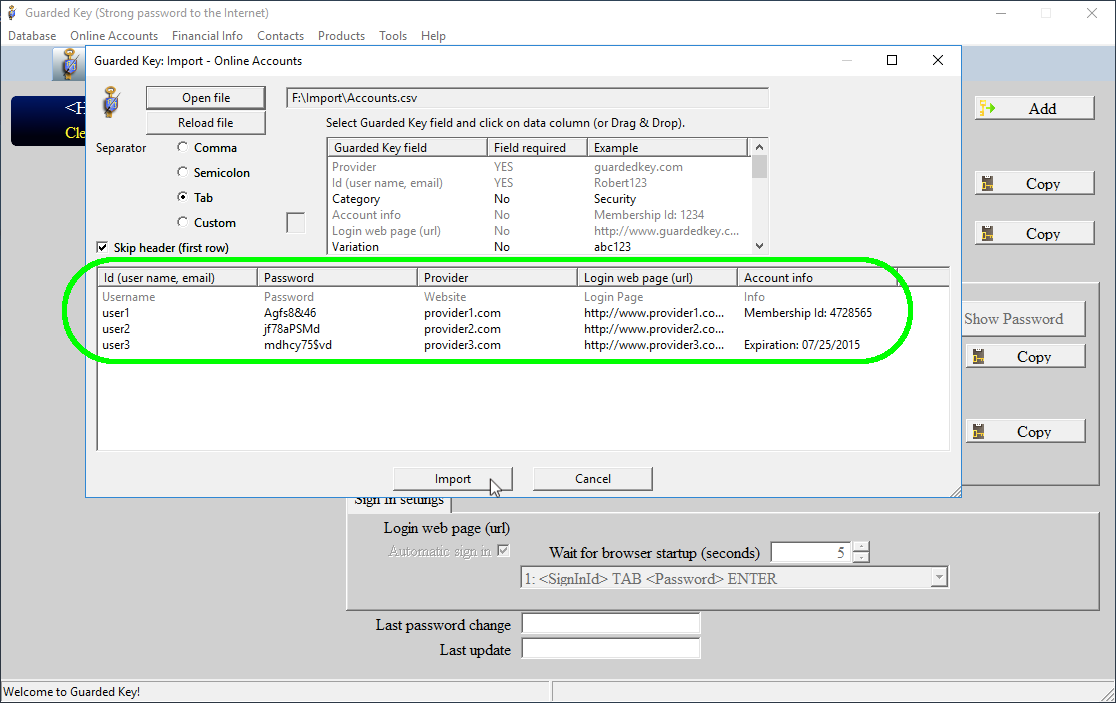The image size is (1116, 703).
Task: Increase browser startup wait seconds
Action: tap(861, 547)
